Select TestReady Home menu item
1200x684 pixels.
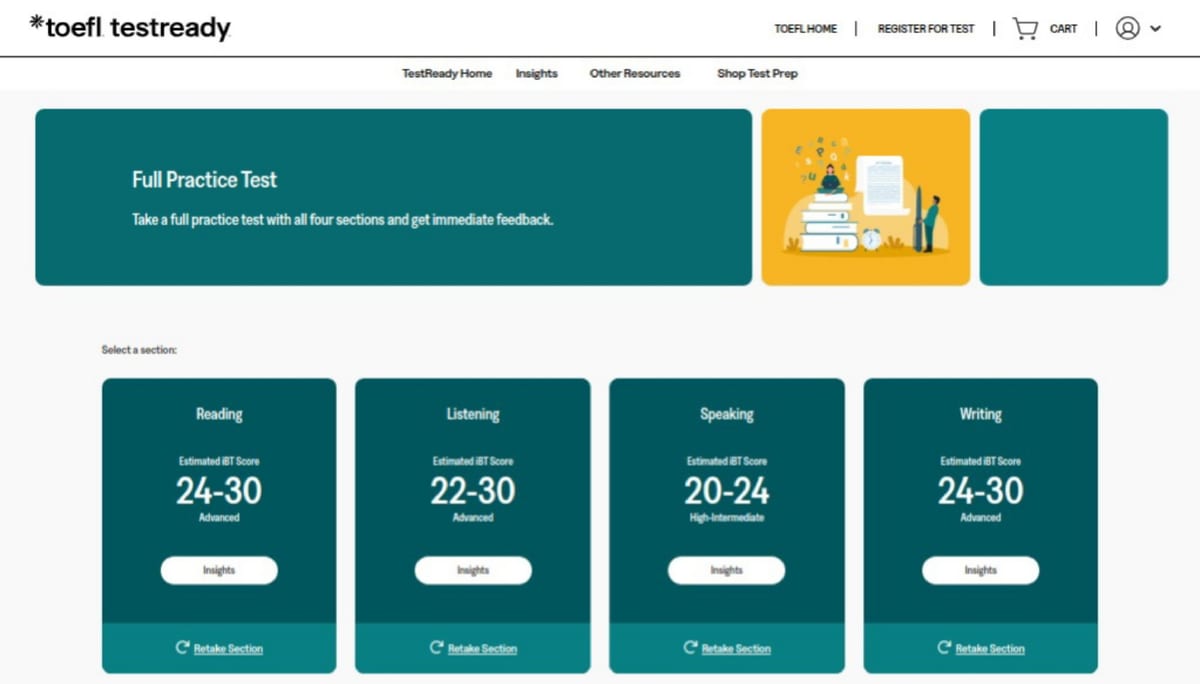coord(447,73)
